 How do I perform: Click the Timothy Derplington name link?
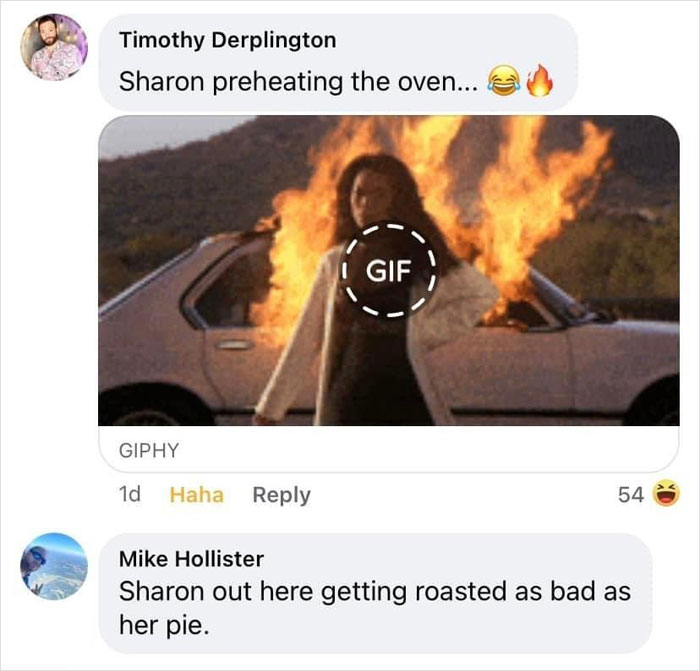tap(228, 40)
